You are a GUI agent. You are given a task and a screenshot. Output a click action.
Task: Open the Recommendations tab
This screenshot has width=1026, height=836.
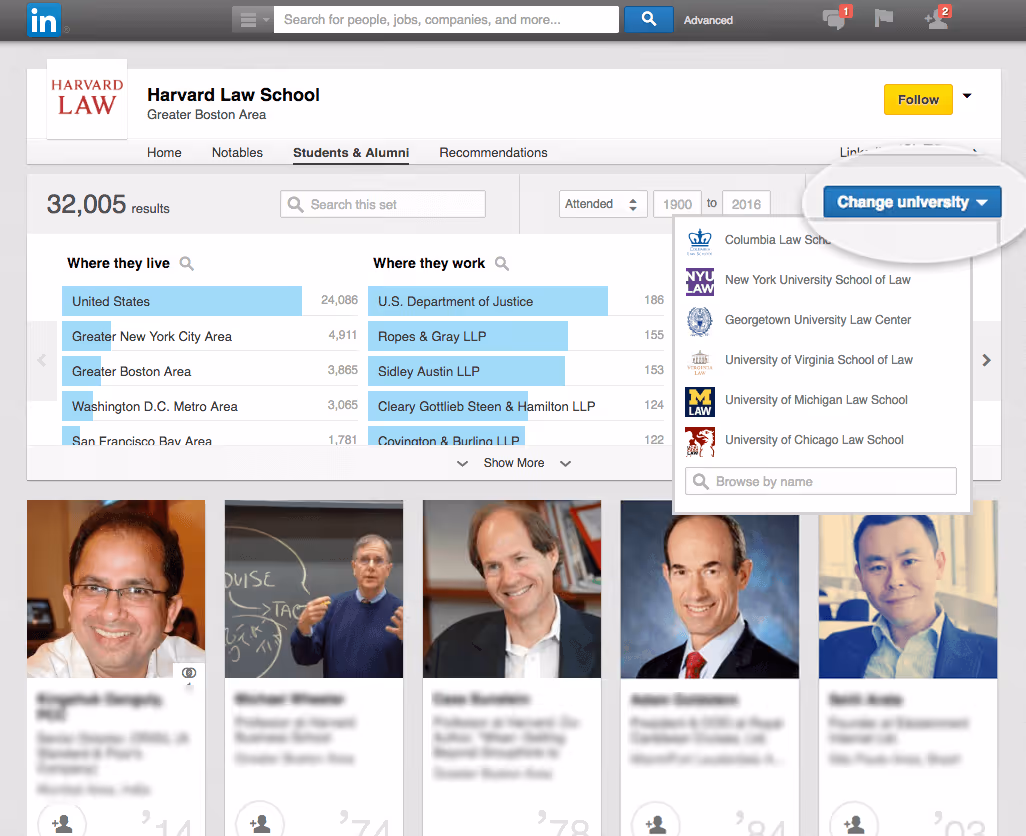click(x=493, y=152)
